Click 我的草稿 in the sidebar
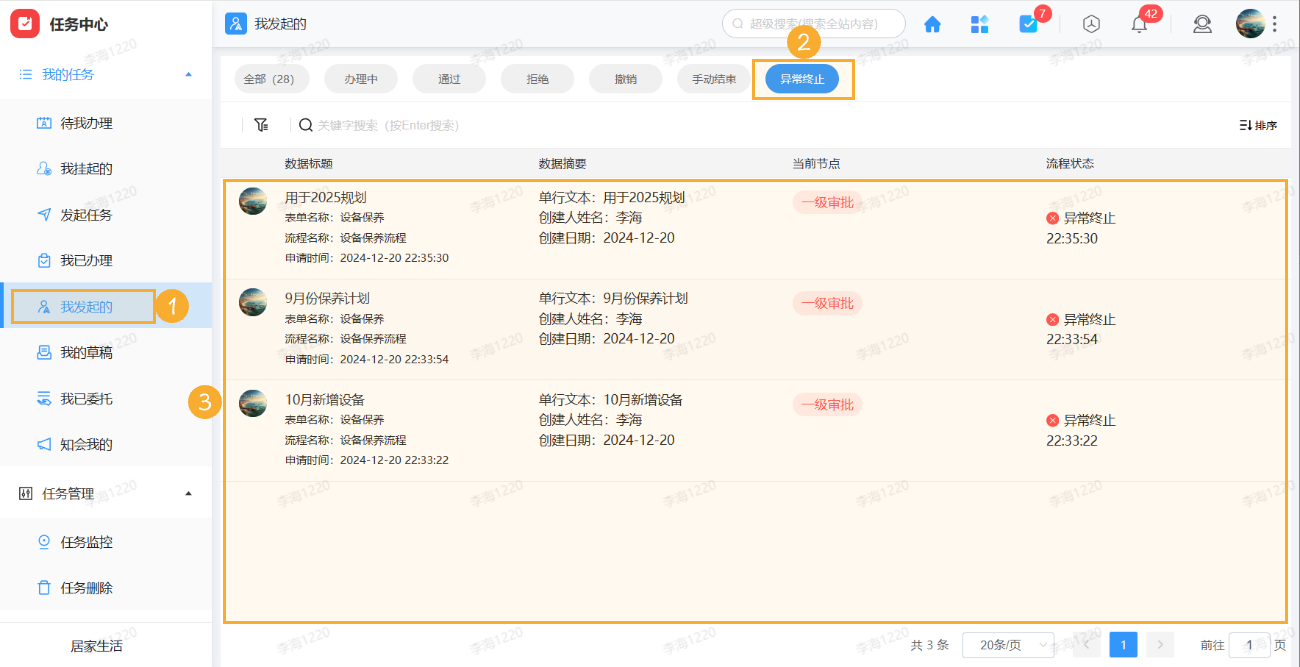The image size is (1300, 667). 85,352
